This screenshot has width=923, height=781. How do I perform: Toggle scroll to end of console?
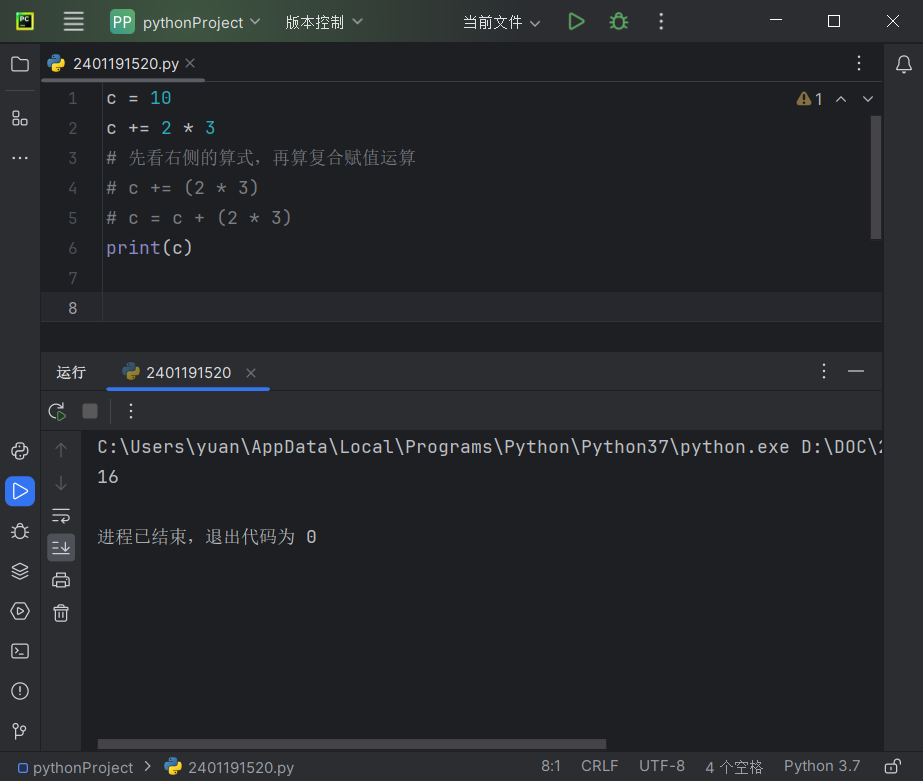tap(61, 548)
